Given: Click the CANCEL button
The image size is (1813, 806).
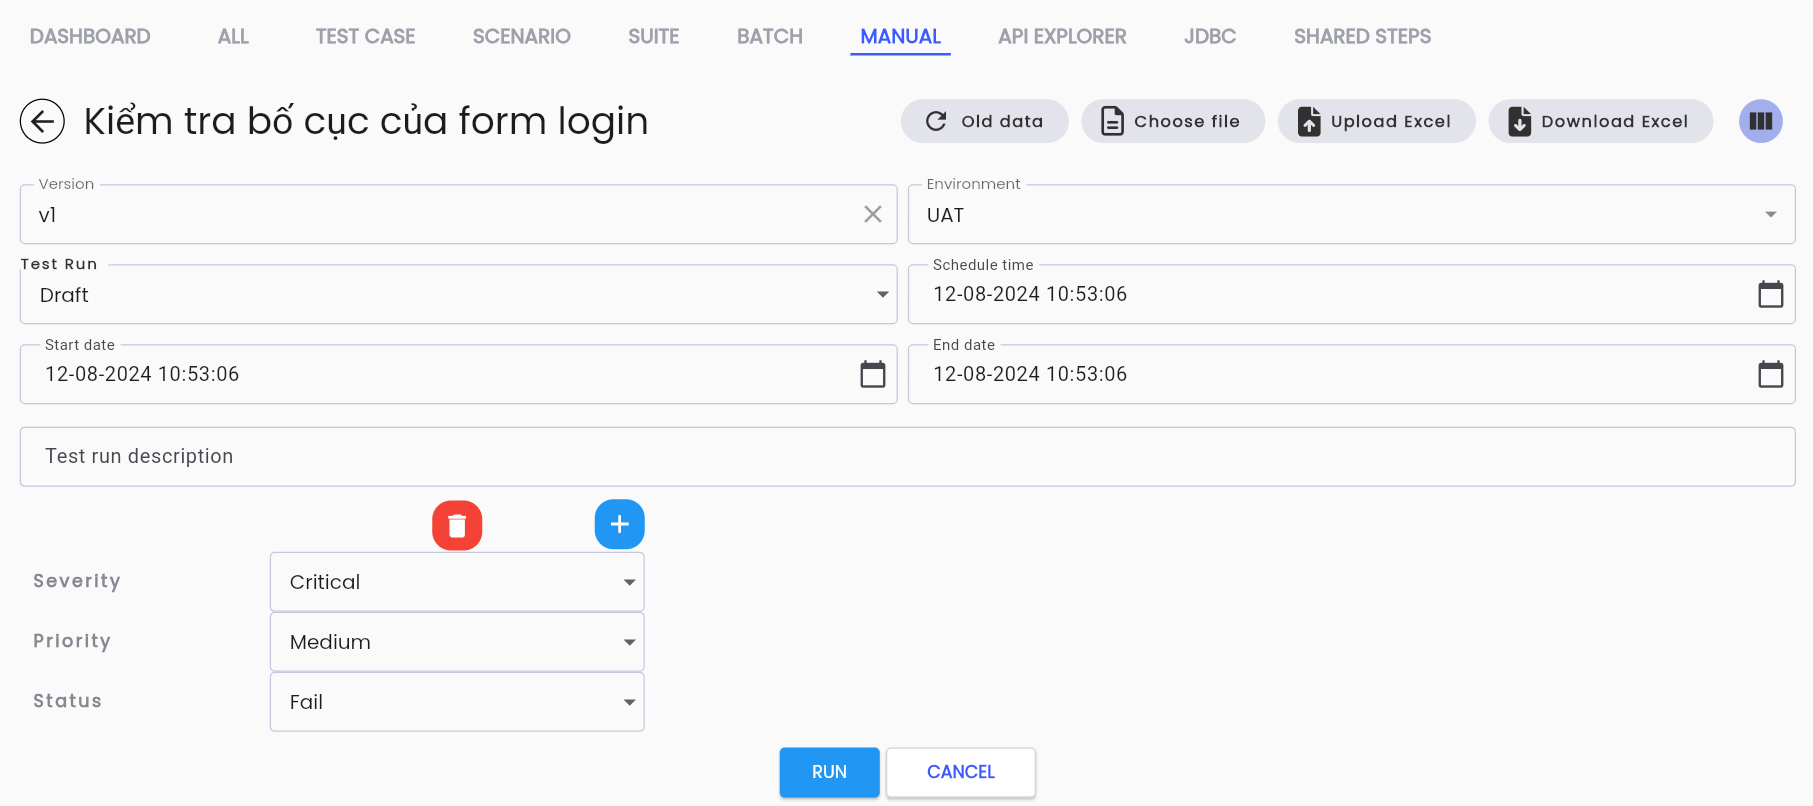Looking at the screenshot, I should click(x=960, y=772).
